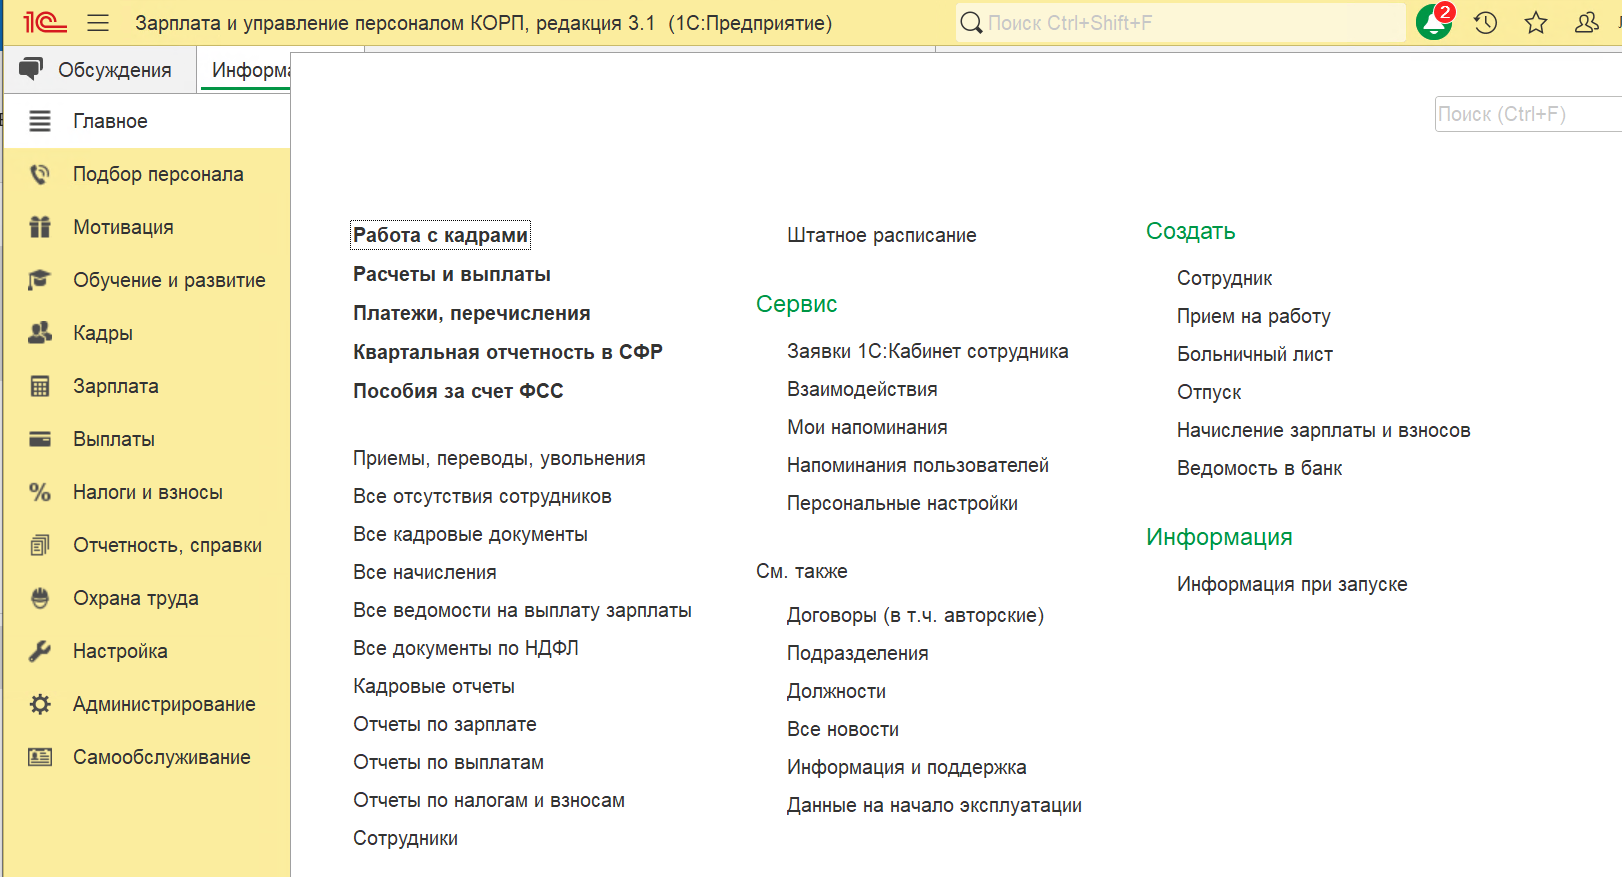Switch to the Обсуждения tab

(x=100, y=70)
